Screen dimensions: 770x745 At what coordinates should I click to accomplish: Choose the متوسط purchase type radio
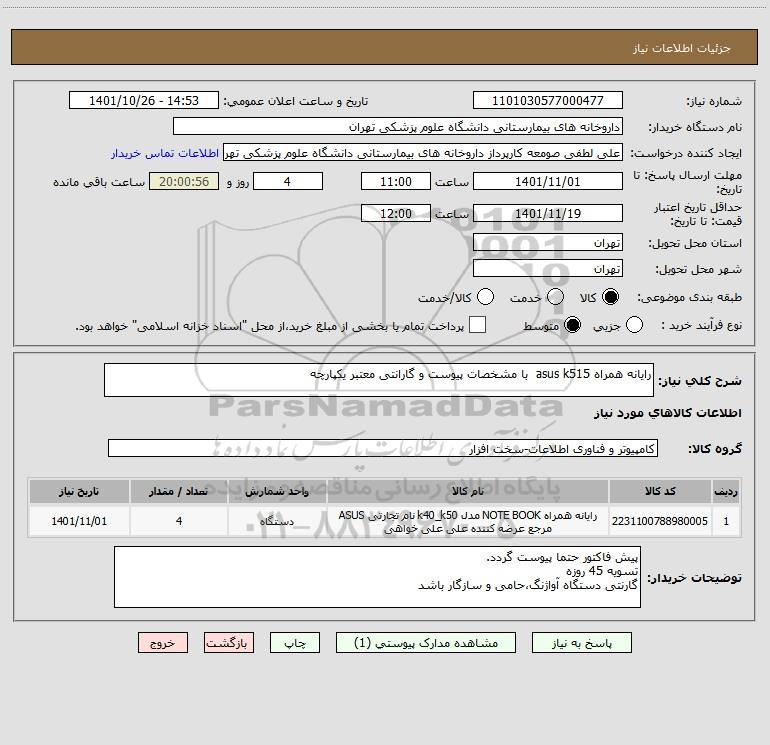click(x=572, y=325)
